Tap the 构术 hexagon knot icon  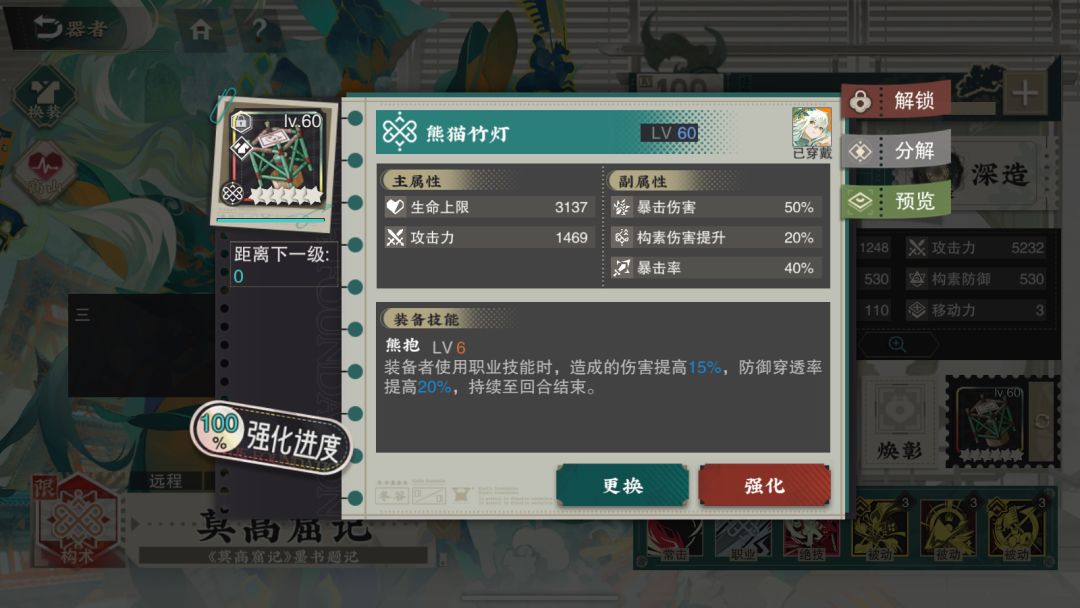tap(77, 520)
